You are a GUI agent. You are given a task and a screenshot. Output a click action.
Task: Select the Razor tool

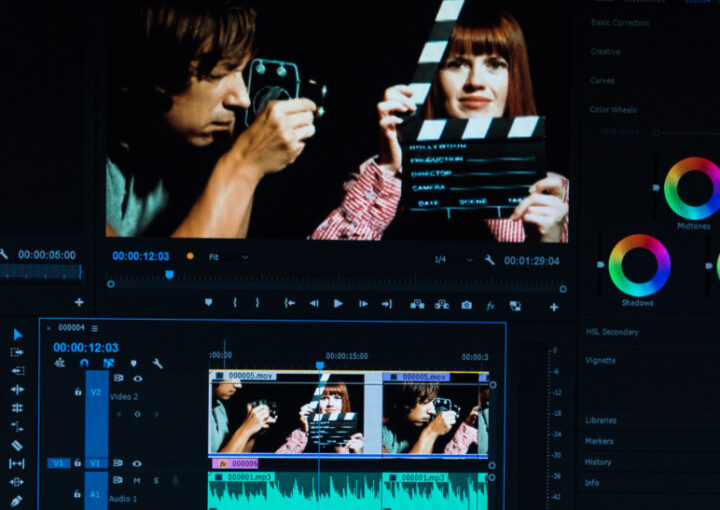click(17, 445)
